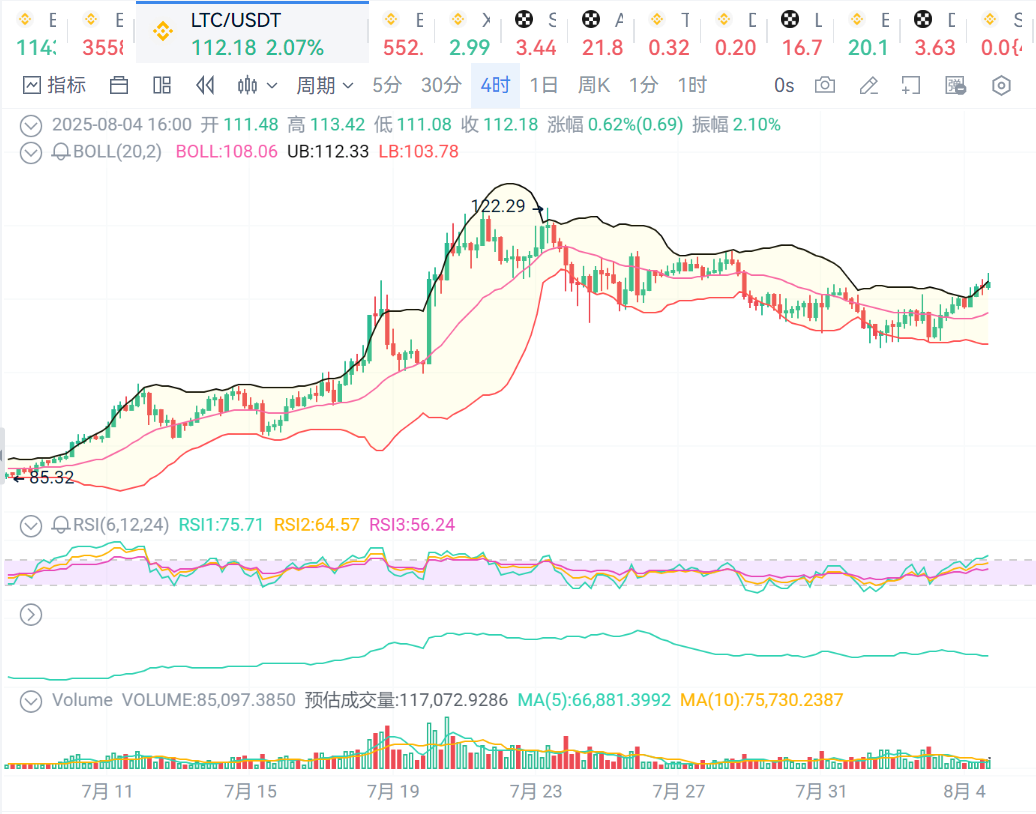Screen dimensions: 1036x814
Task: Select the 周K timeframe
Action: [593, 85]
